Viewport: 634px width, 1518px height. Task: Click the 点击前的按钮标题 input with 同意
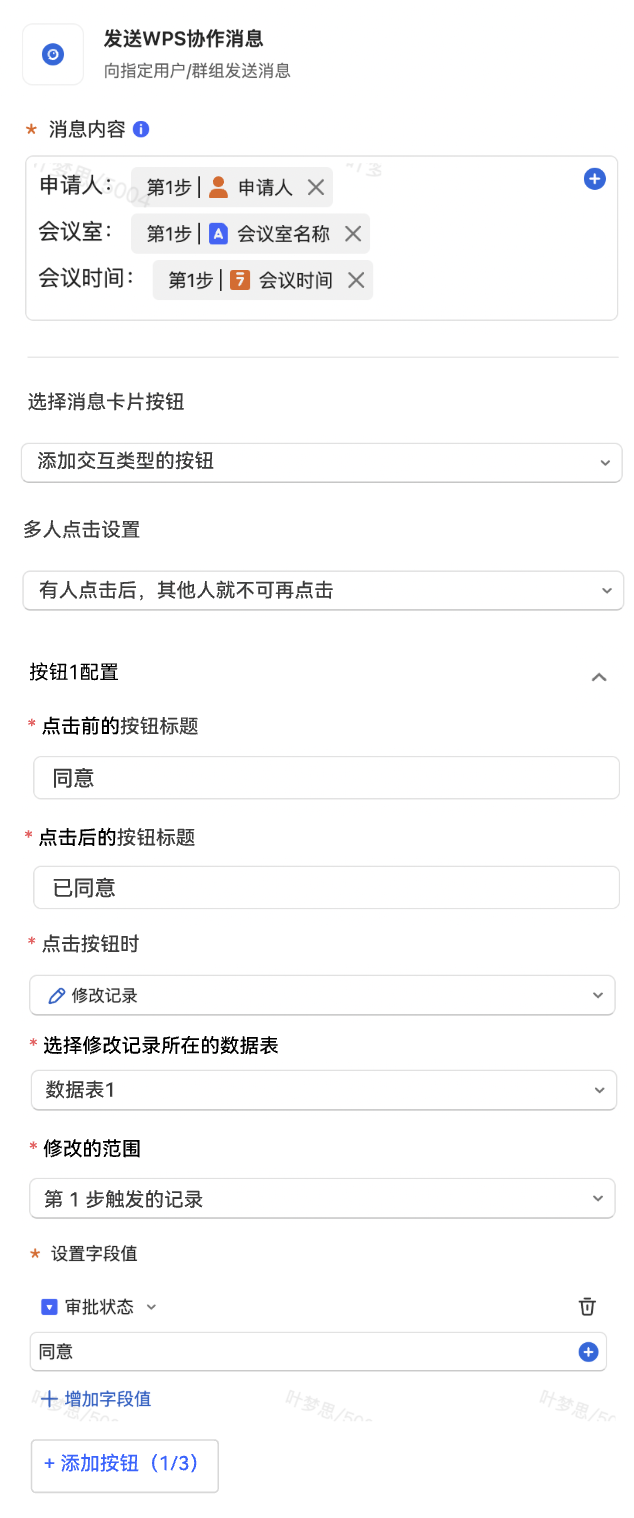[x=326, y=778]
